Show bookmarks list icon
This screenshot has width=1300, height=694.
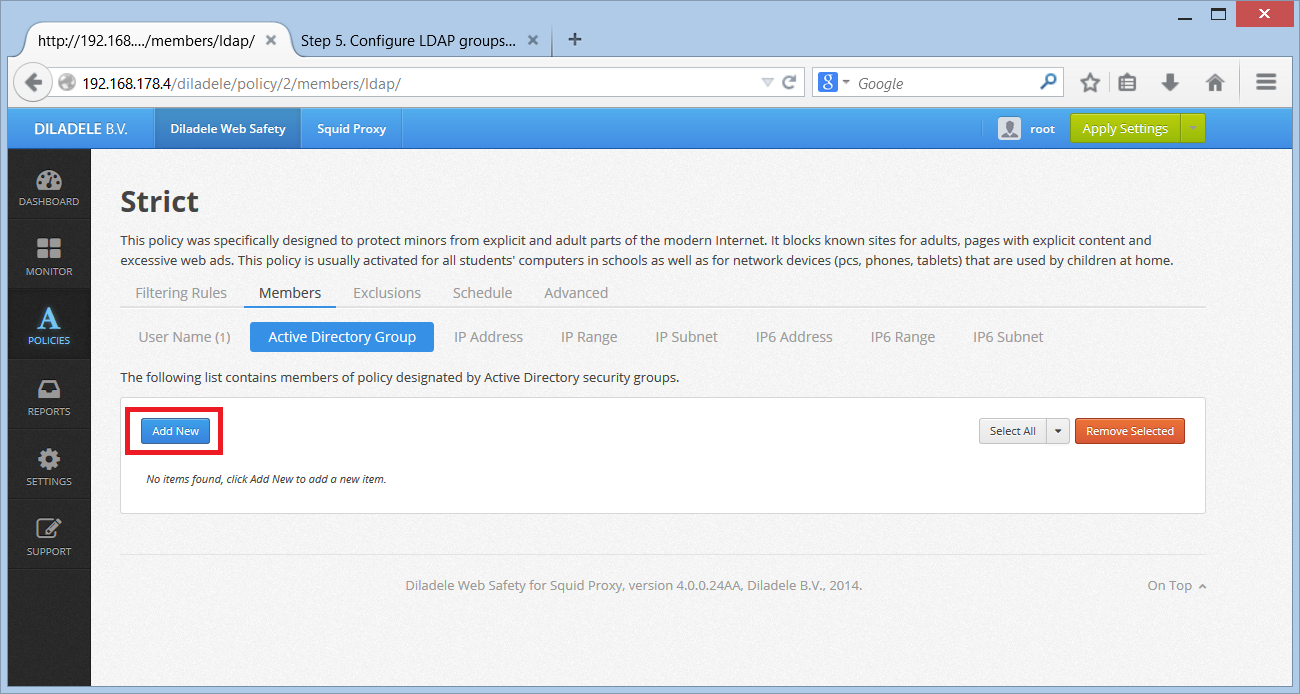tap(1127, 83)
